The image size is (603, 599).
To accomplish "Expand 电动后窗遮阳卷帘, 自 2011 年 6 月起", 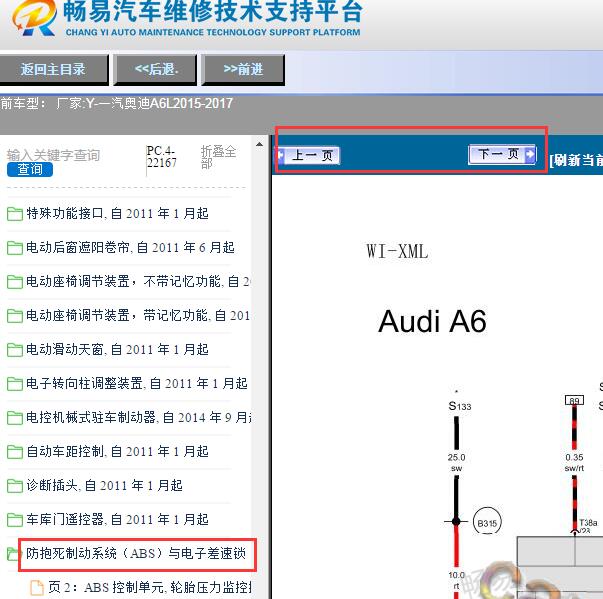I will pos(130,248).
